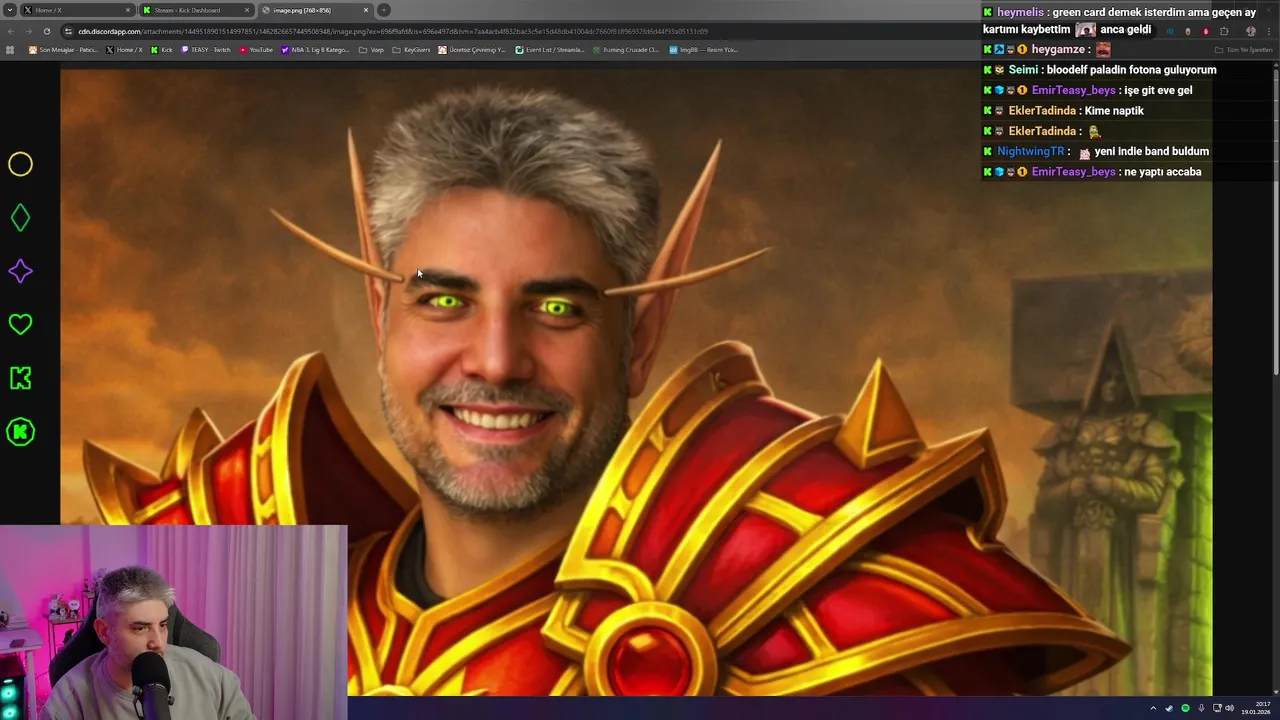
Task: Open the volume speaker tray icon
Action: pos(1230,708)
